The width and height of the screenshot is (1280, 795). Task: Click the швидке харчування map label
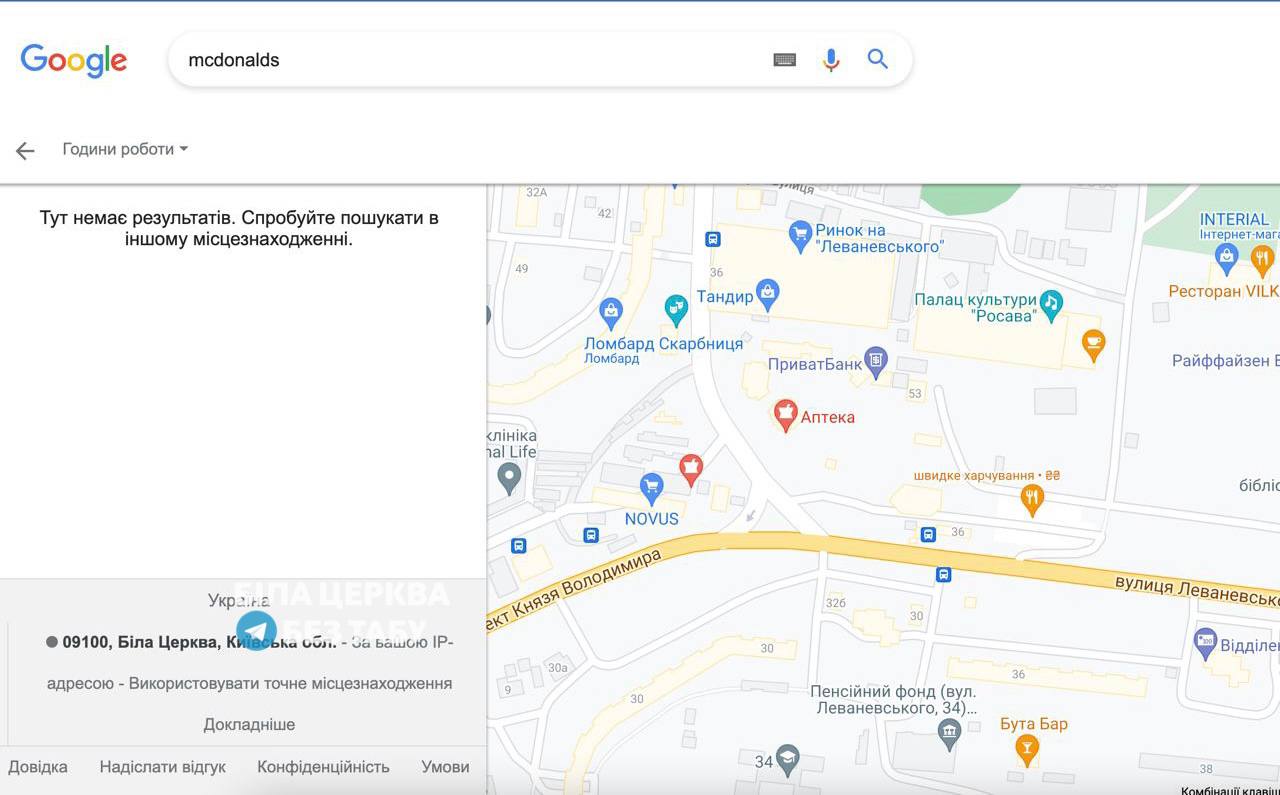(987, 475)
